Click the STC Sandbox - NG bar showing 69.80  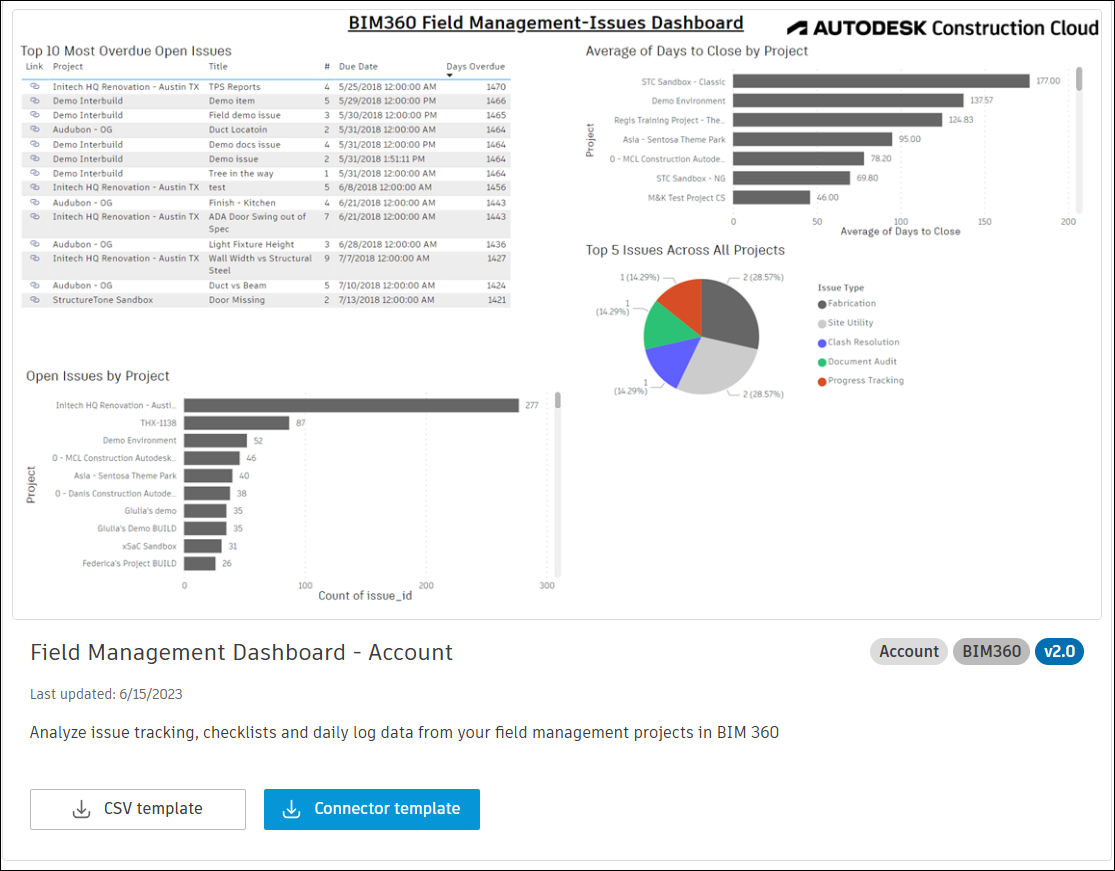point(791,178)
